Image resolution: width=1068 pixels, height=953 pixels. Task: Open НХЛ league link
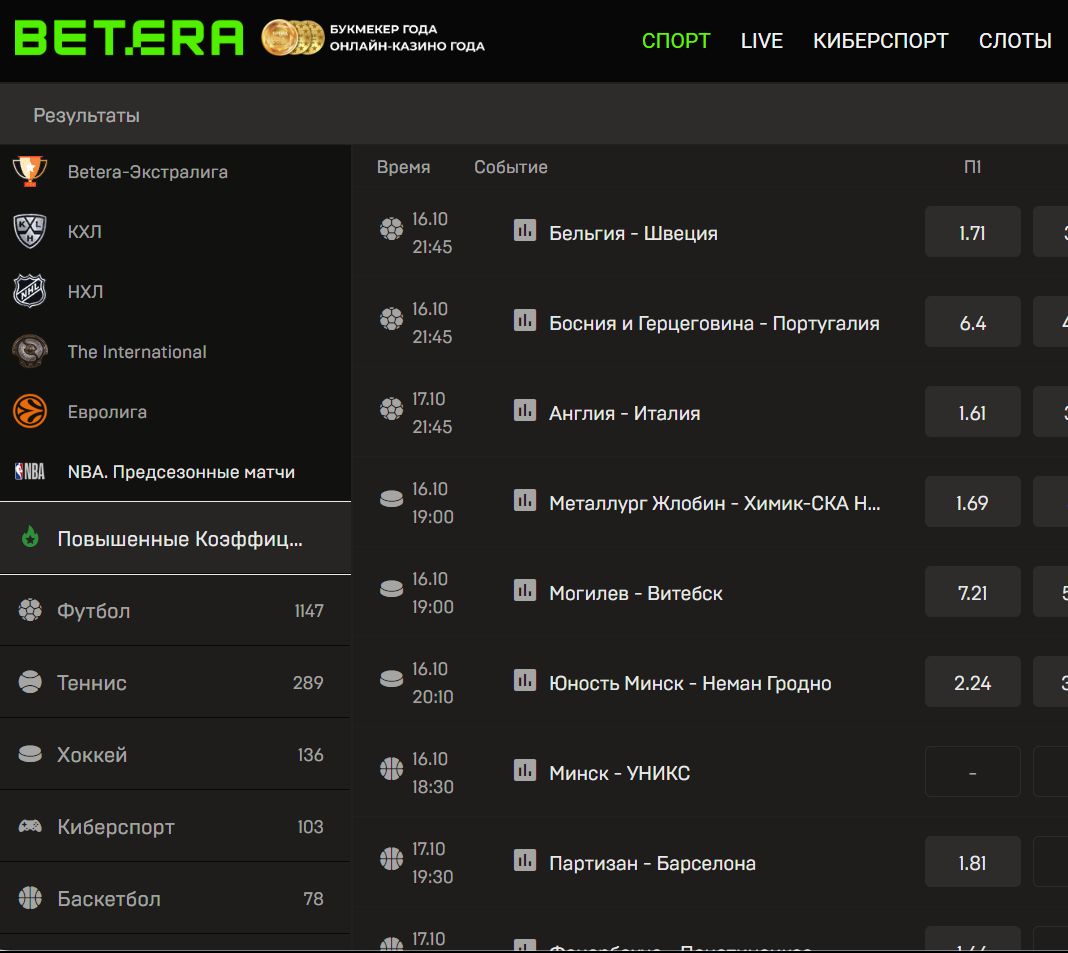pos(85,292)
